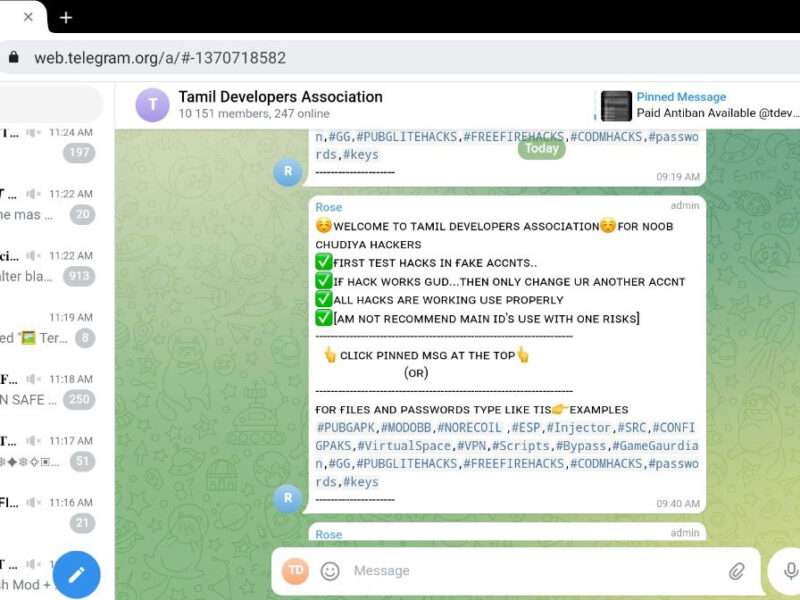
Task: Click '10 151 members, 247 online' text
Action: click(x=254, y=113)
